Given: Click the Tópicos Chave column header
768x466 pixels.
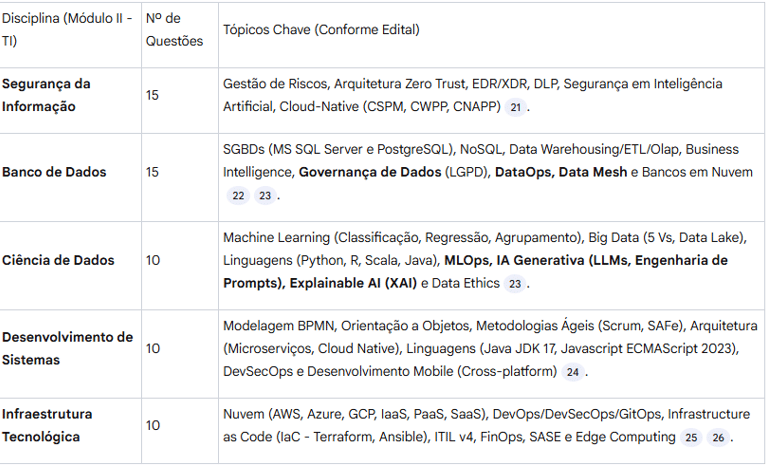Looking at the screenshot, I should point(321,30).
